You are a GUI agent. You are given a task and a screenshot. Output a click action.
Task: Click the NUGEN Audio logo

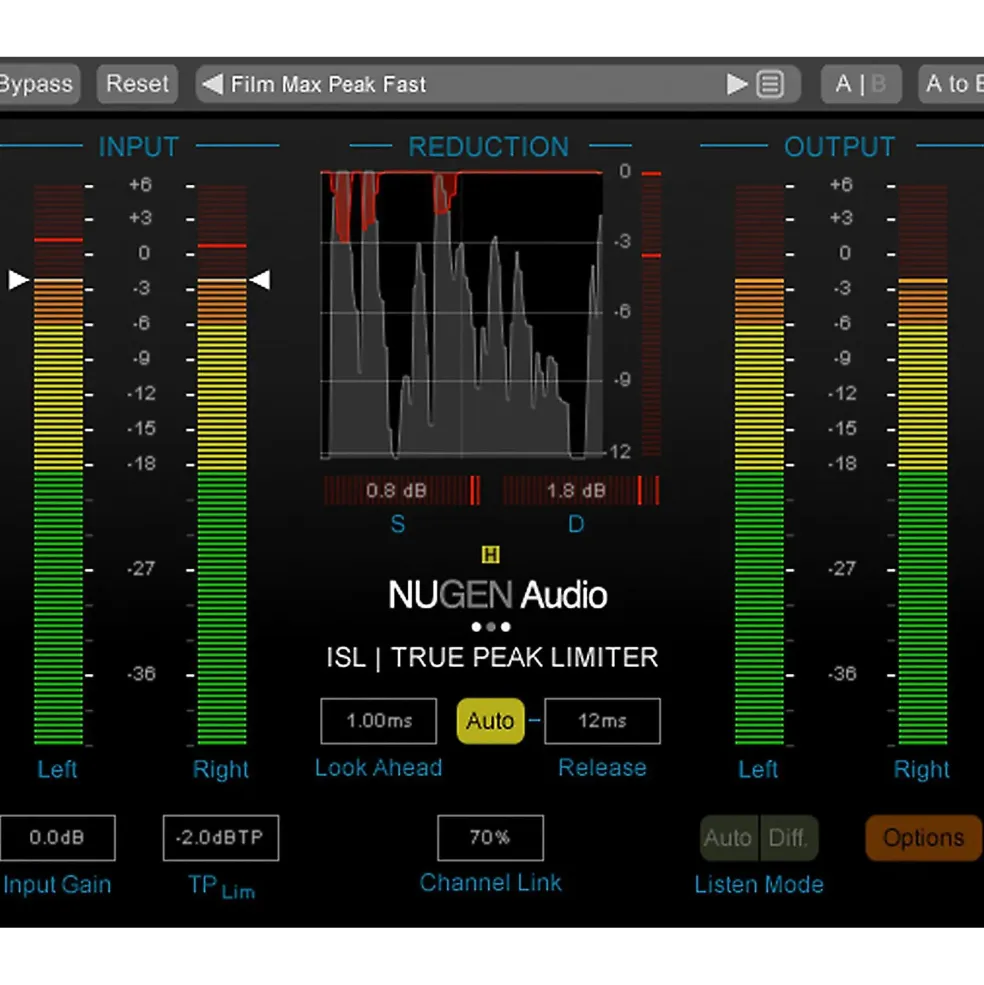click(x=498, y=594)
